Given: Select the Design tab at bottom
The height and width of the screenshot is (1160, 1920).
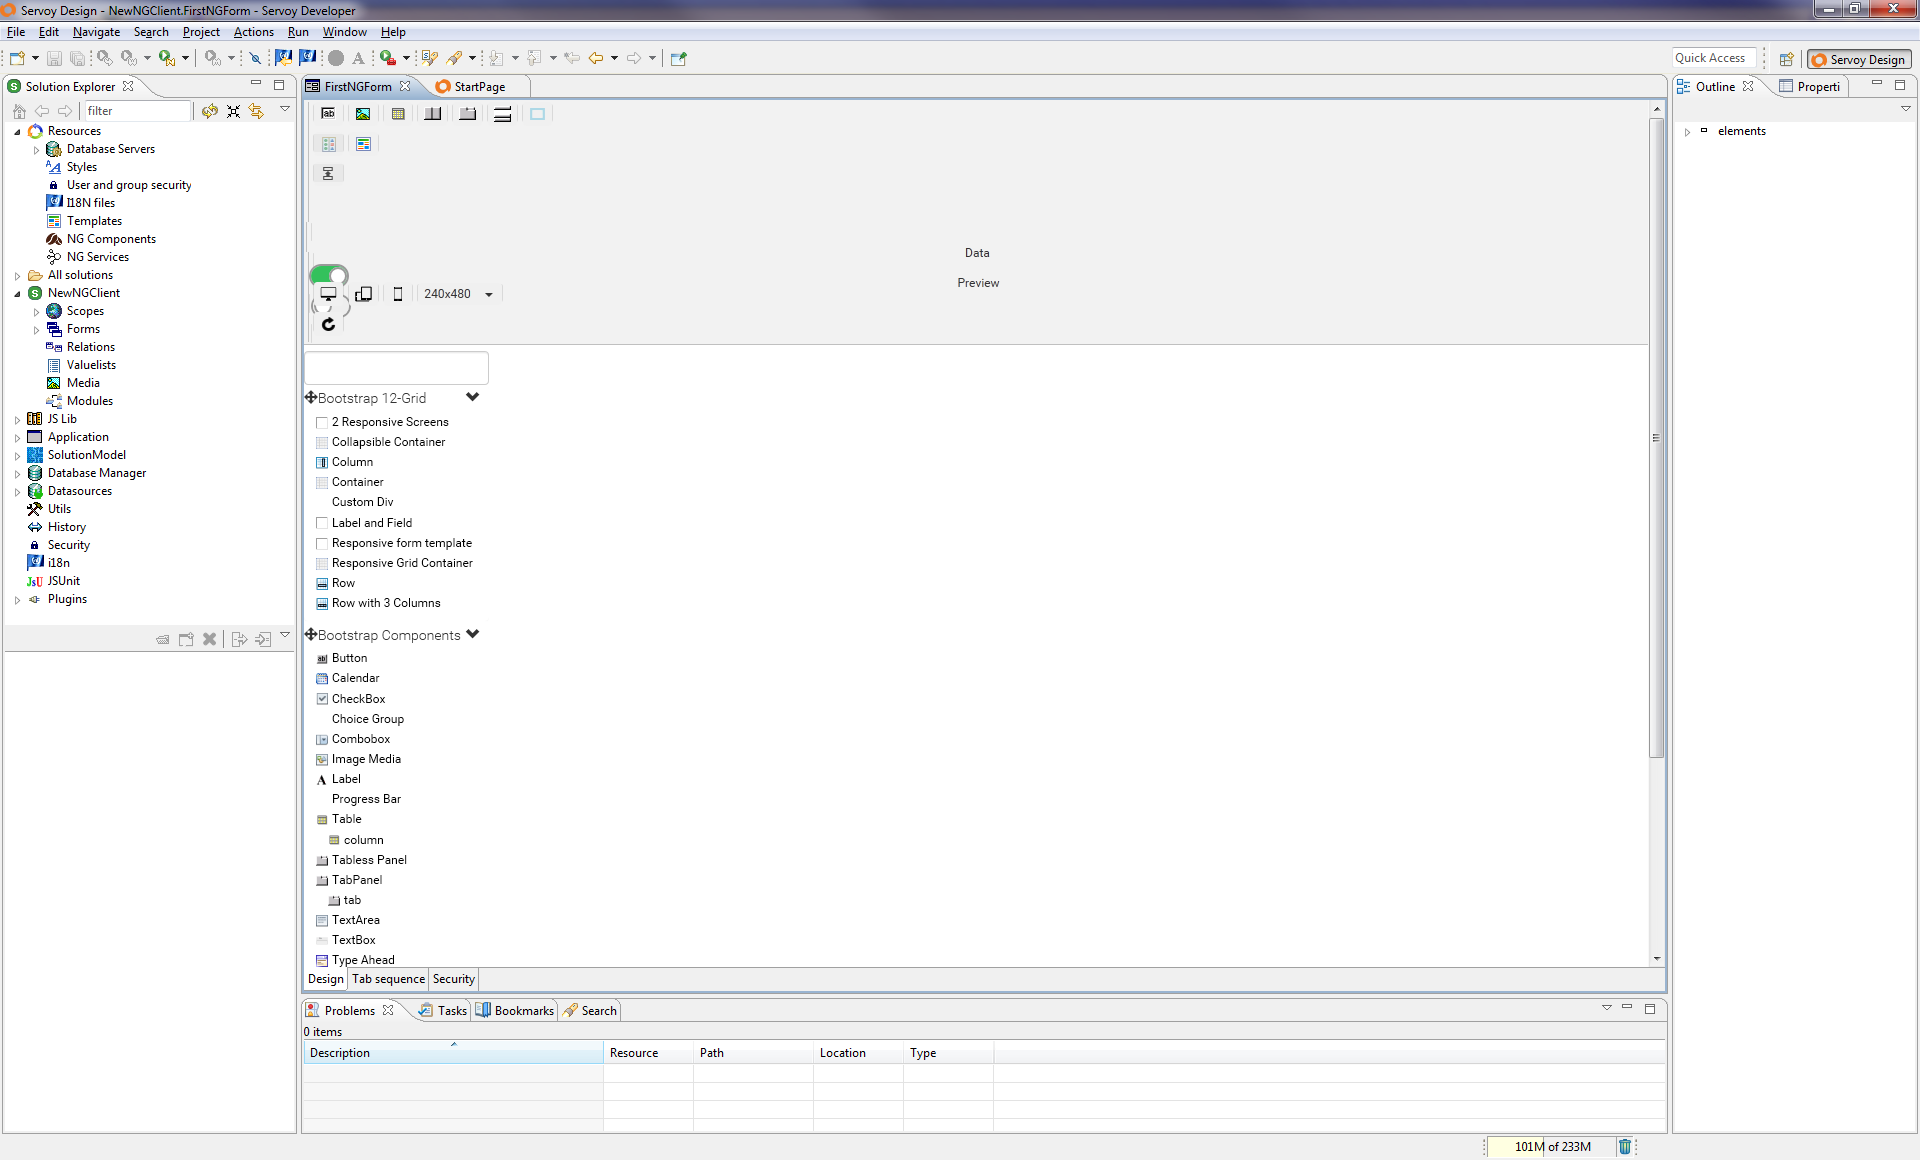Looking at the screenshot, I should coord(324,978).
